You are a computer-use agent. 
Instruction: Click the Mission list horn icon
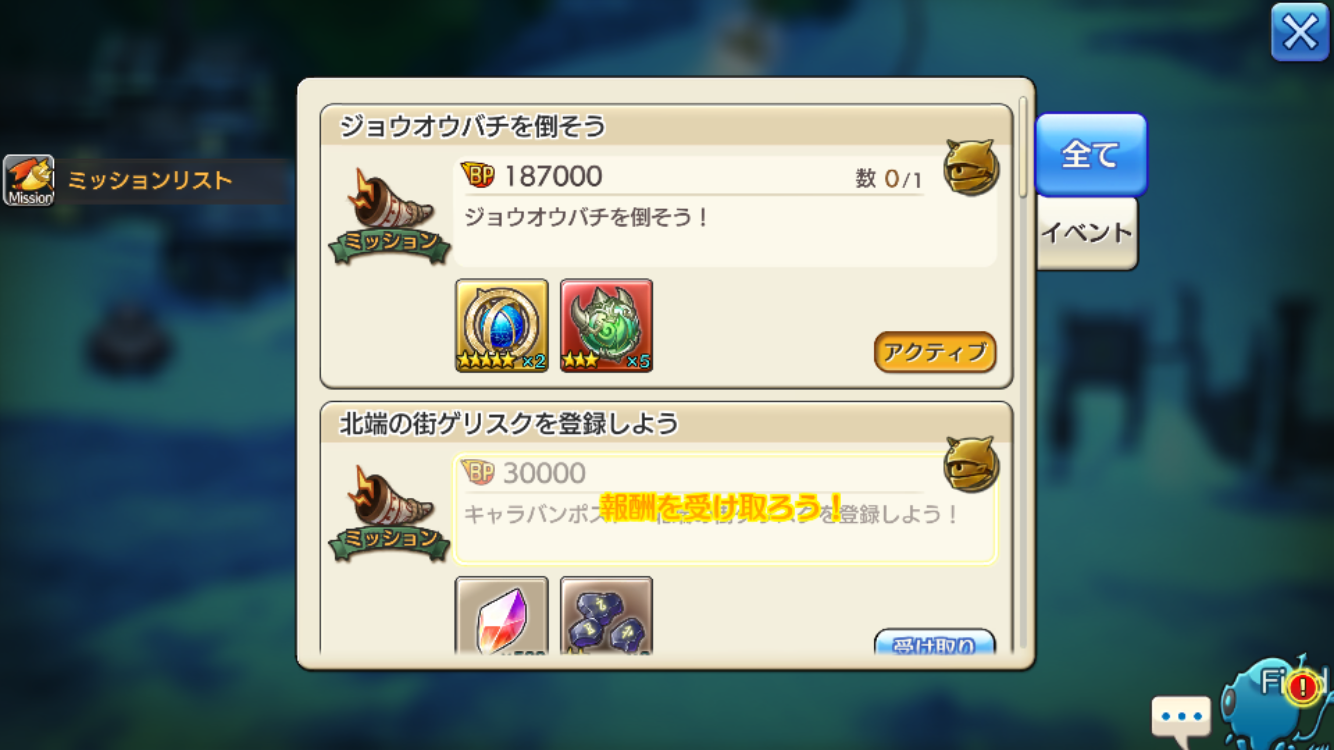(29, 181)
